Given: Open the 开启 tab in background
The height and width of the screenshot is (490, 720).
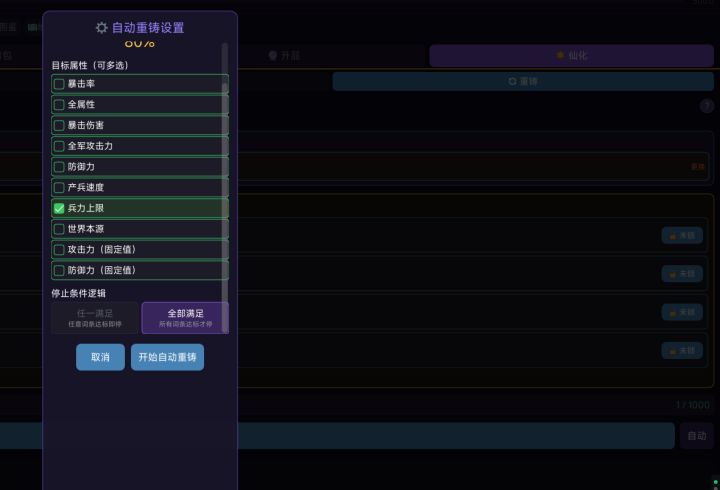Looking at the screenshot, I should [284, 56].
